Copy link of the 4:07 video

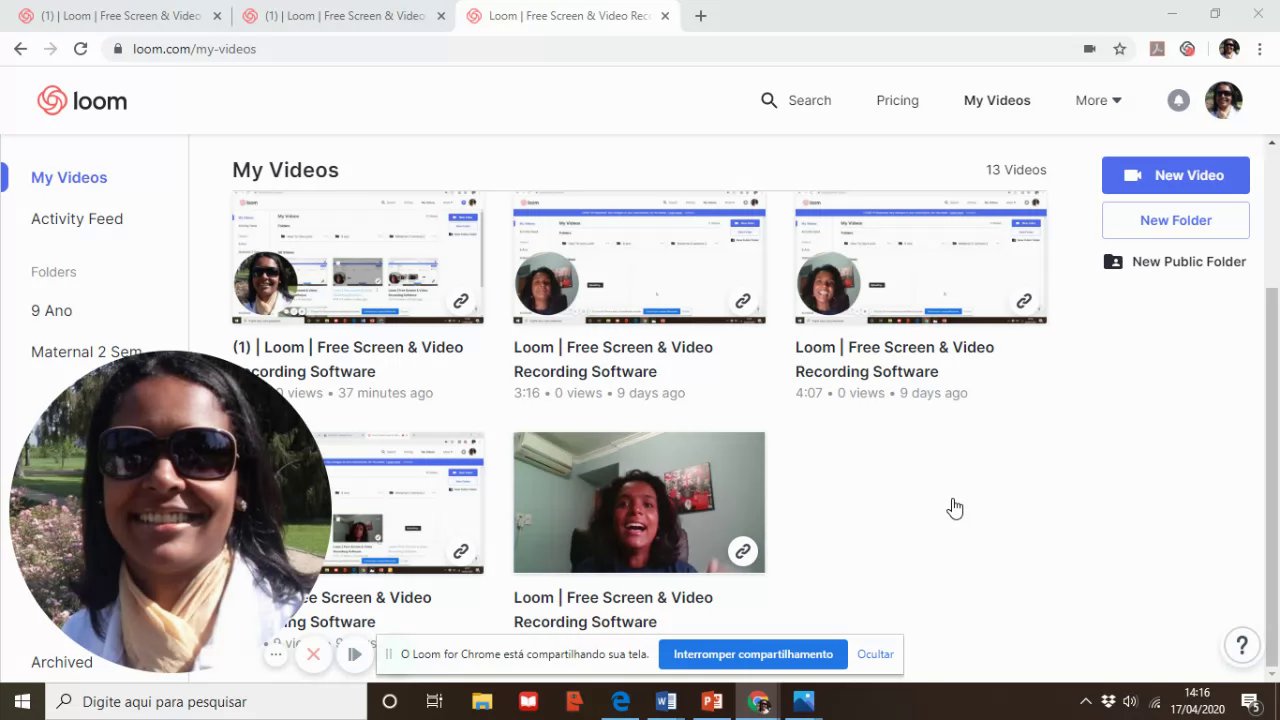pyautogui.click(x=1024, y=301)
